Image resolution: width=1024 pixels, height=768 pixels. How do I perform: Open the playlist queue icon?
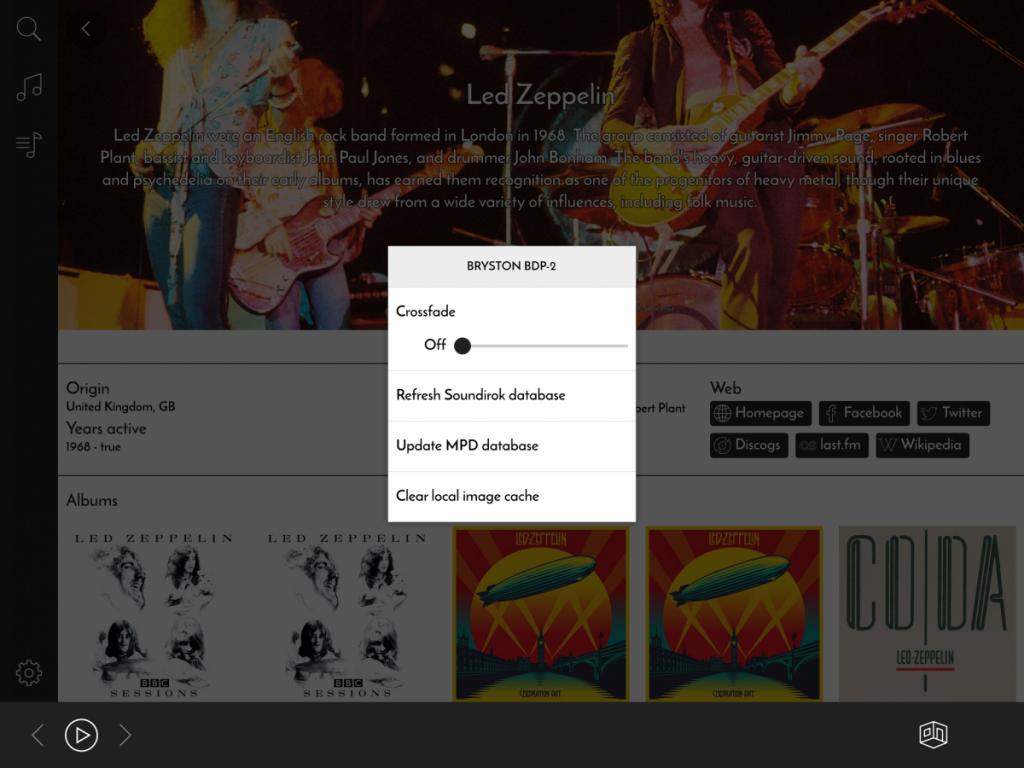pyautogui.click(x=29, y=144)
